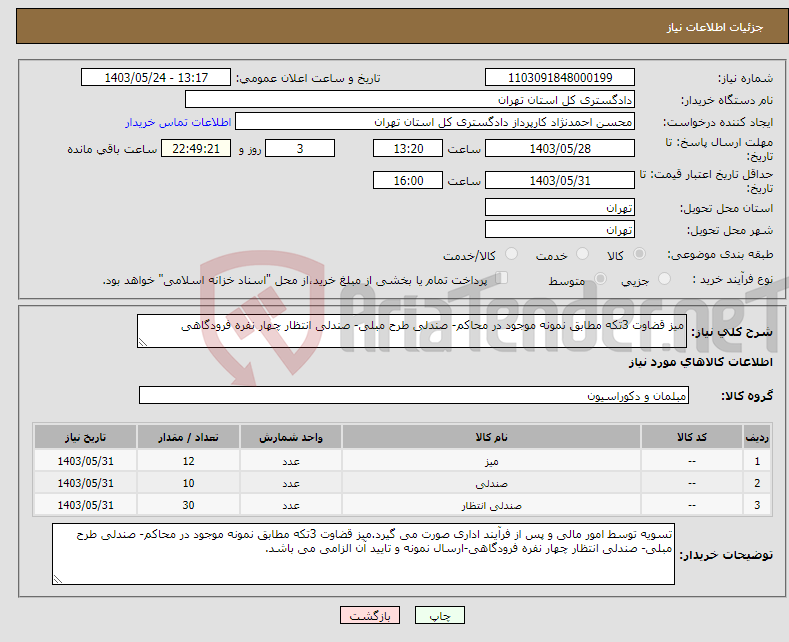Viewport: 789px width, 642px height.
Task: Click the buyer organization name field
Action: 410,100
